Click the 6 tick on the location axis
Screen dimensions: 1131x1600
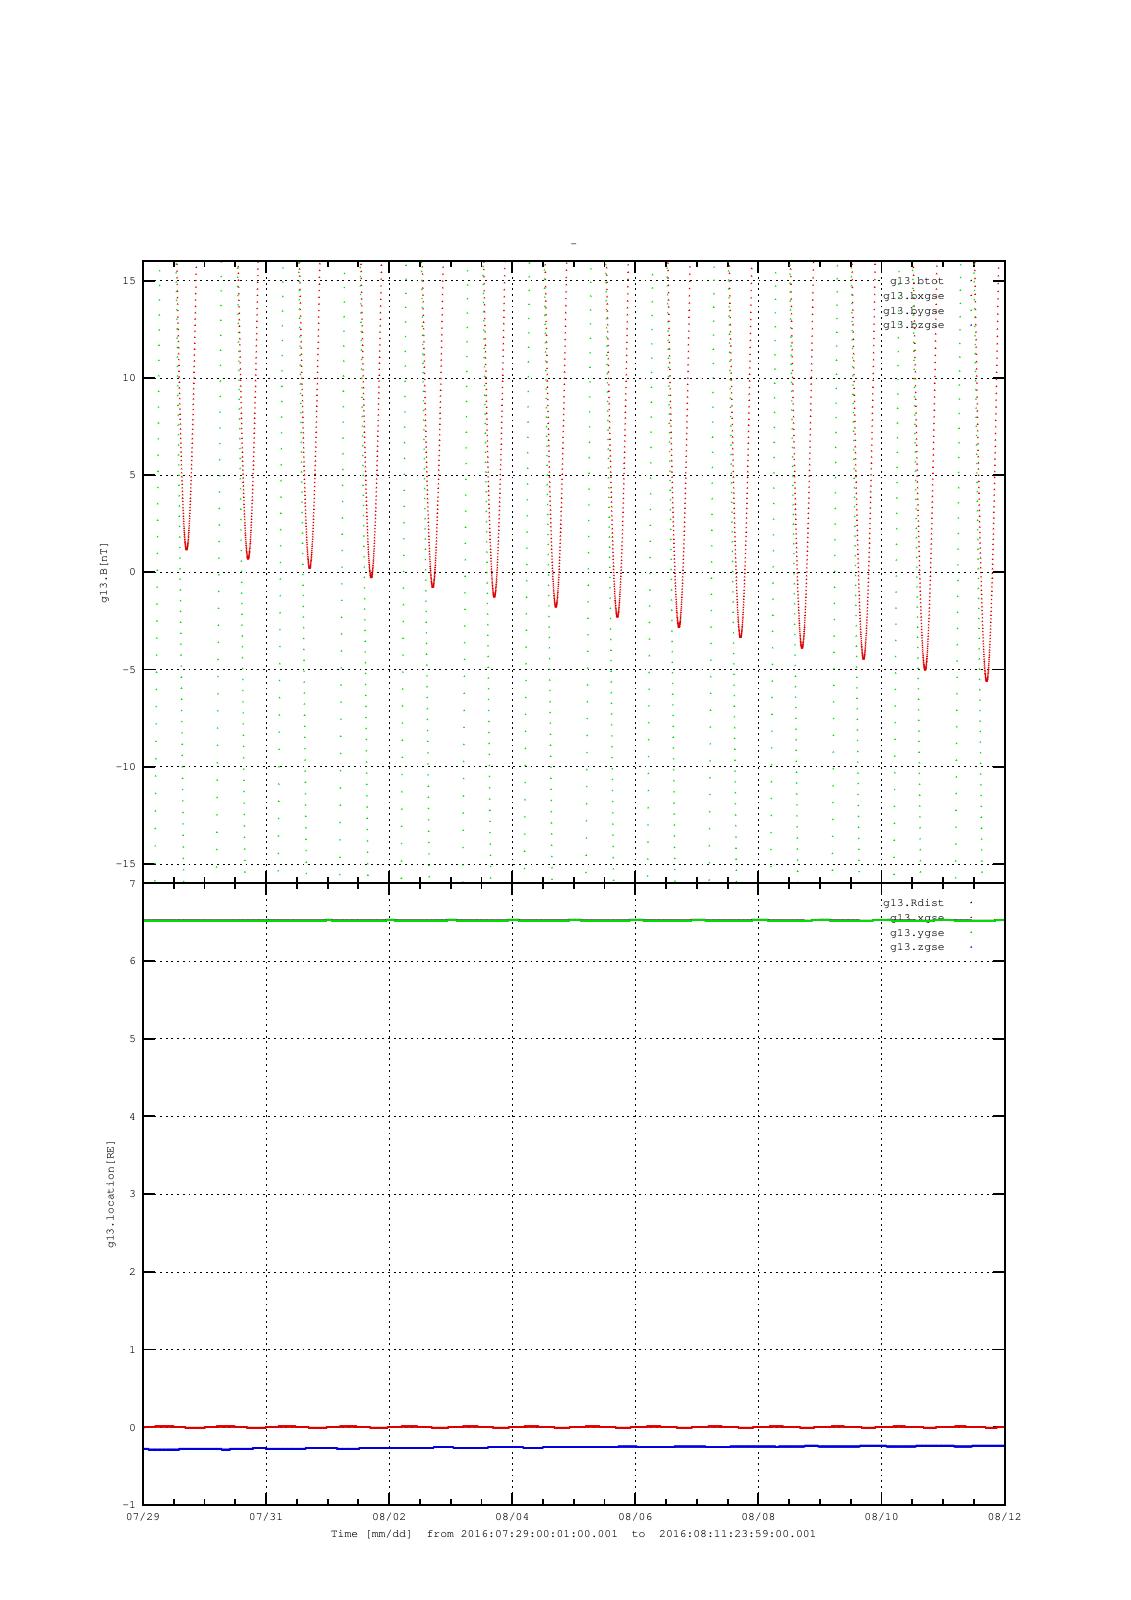132,961
